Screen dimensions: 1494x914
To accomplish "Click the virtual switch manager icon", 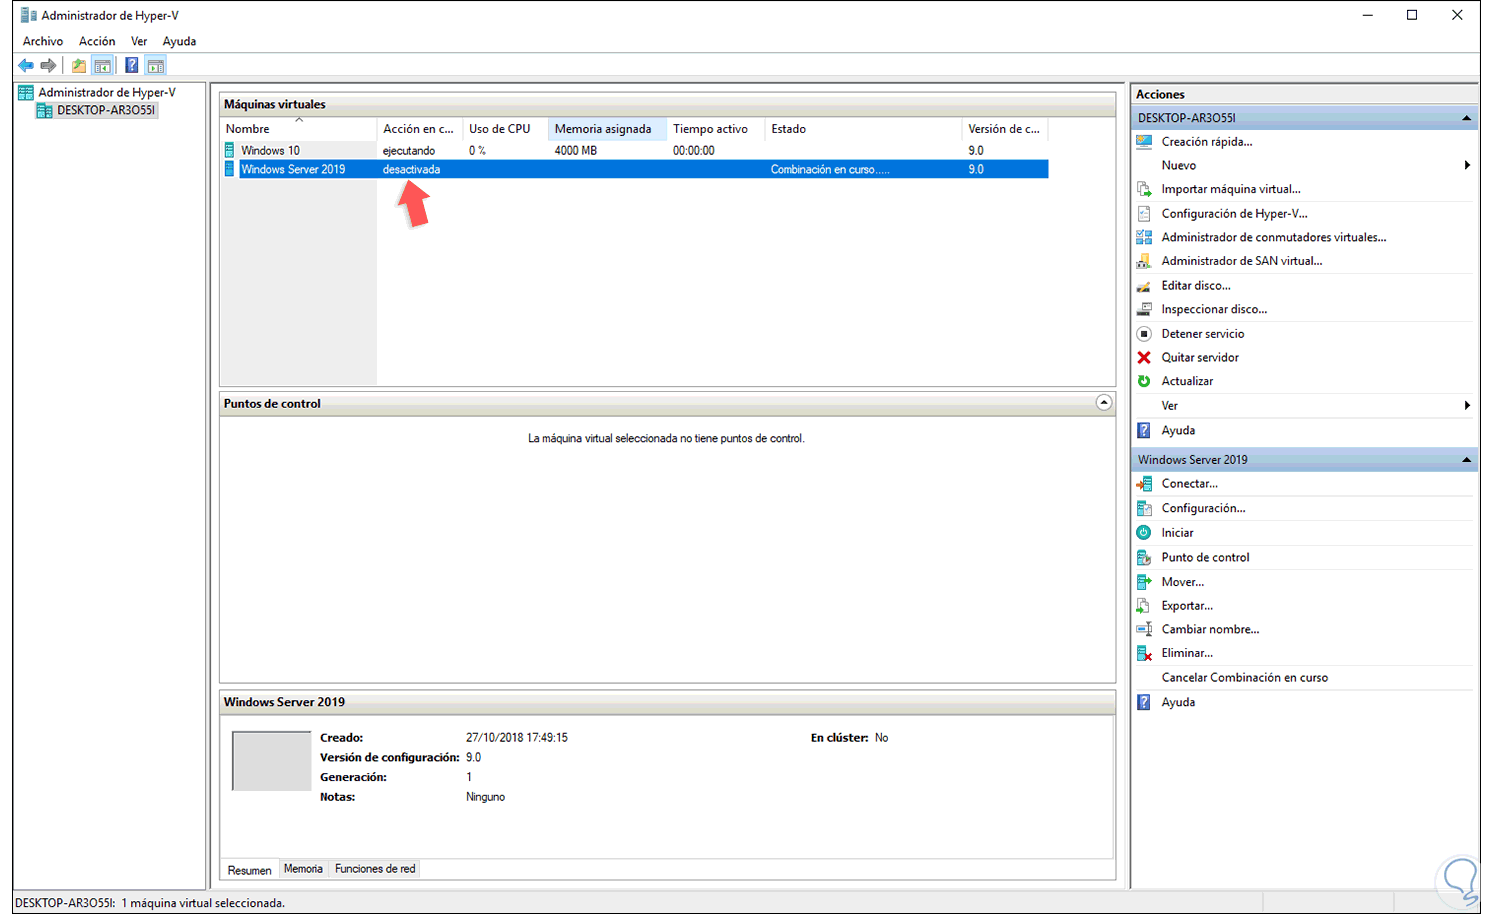I will point(1144,237).
